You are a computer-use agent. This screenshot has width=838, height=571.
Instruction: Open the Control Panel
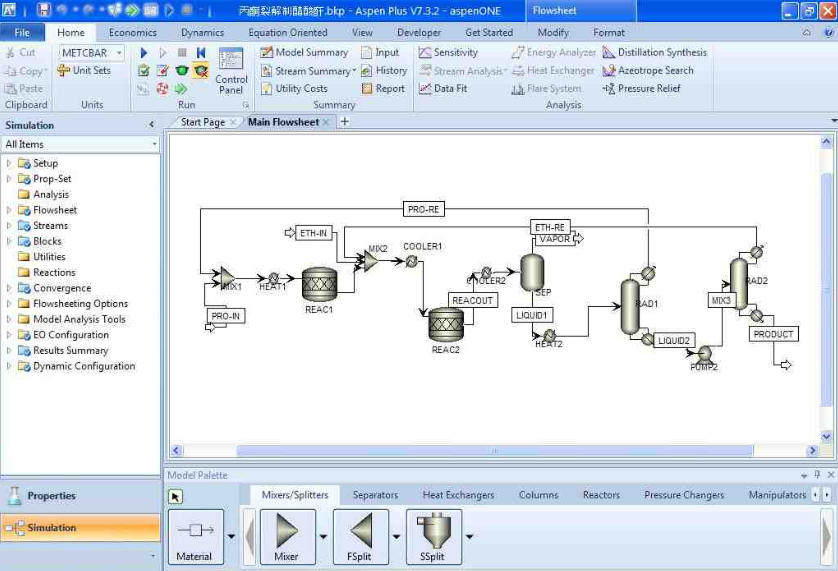click(231, 72)
